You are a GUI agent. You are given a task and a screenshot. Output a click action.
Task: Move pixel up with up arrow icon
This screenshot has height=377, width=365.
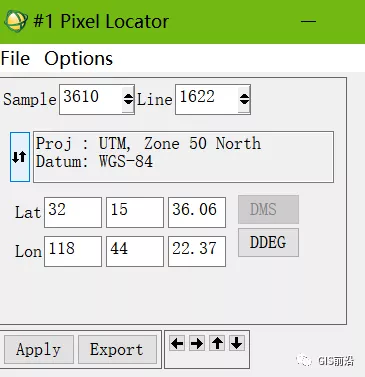click(x=217, y=343)
